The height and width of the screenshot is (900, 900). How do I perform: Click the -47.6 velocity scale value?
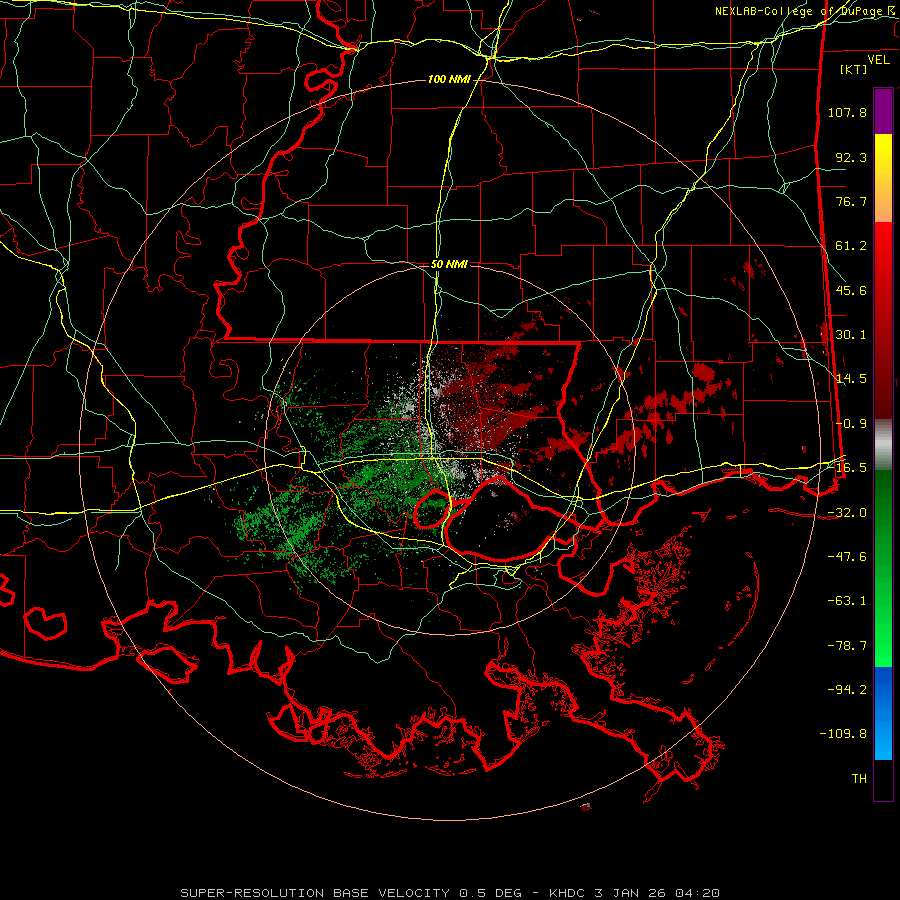click(847, 557)
